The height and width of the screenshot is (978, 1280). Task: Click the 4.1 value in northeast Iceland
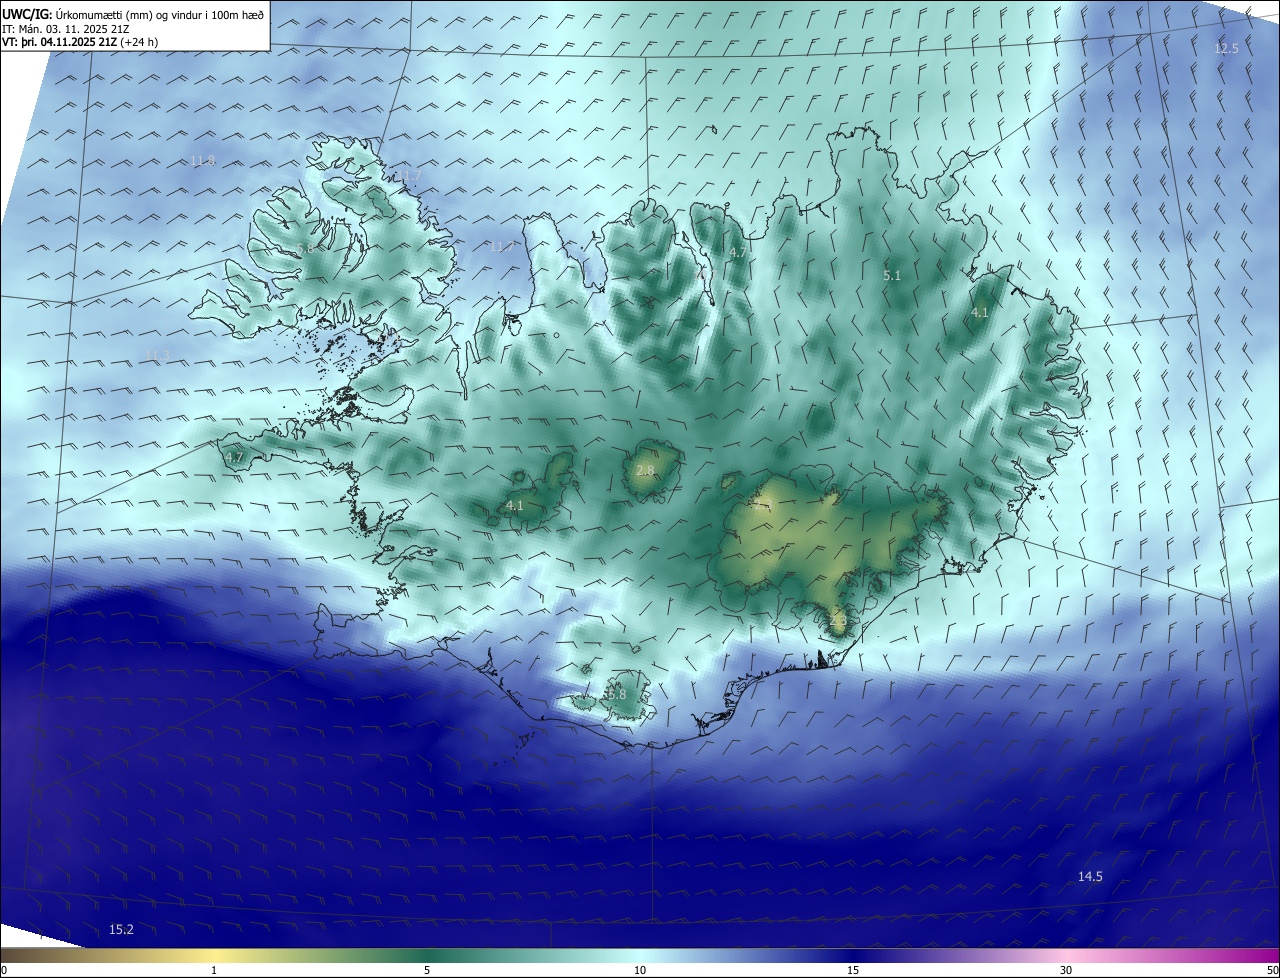(x=980, y=313)
